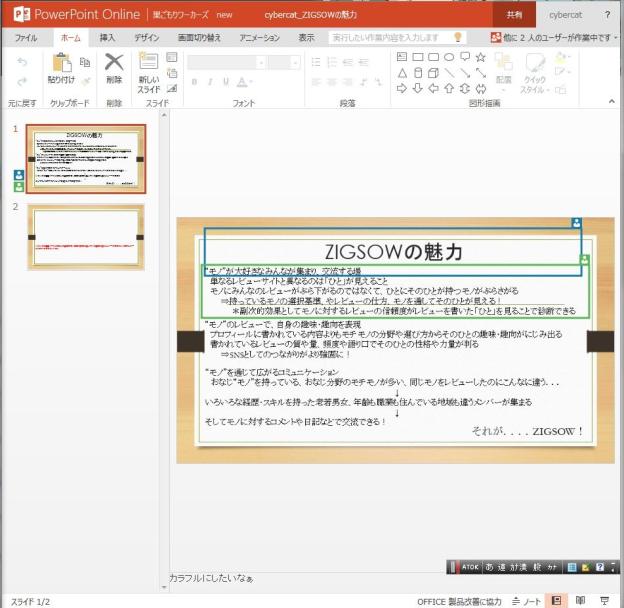Open the 配置 arrange dropdown
The height and width of the screenshot is (608, 624).
[503, 73]
